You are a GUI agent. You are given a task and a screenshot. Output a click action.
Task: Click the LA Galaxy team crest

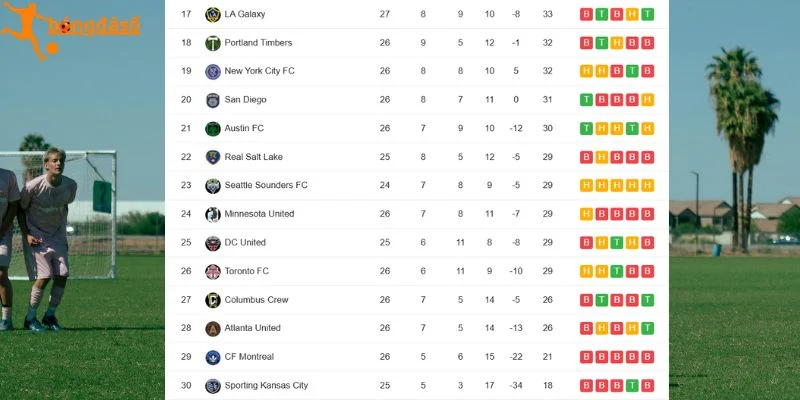click(213, 14)
